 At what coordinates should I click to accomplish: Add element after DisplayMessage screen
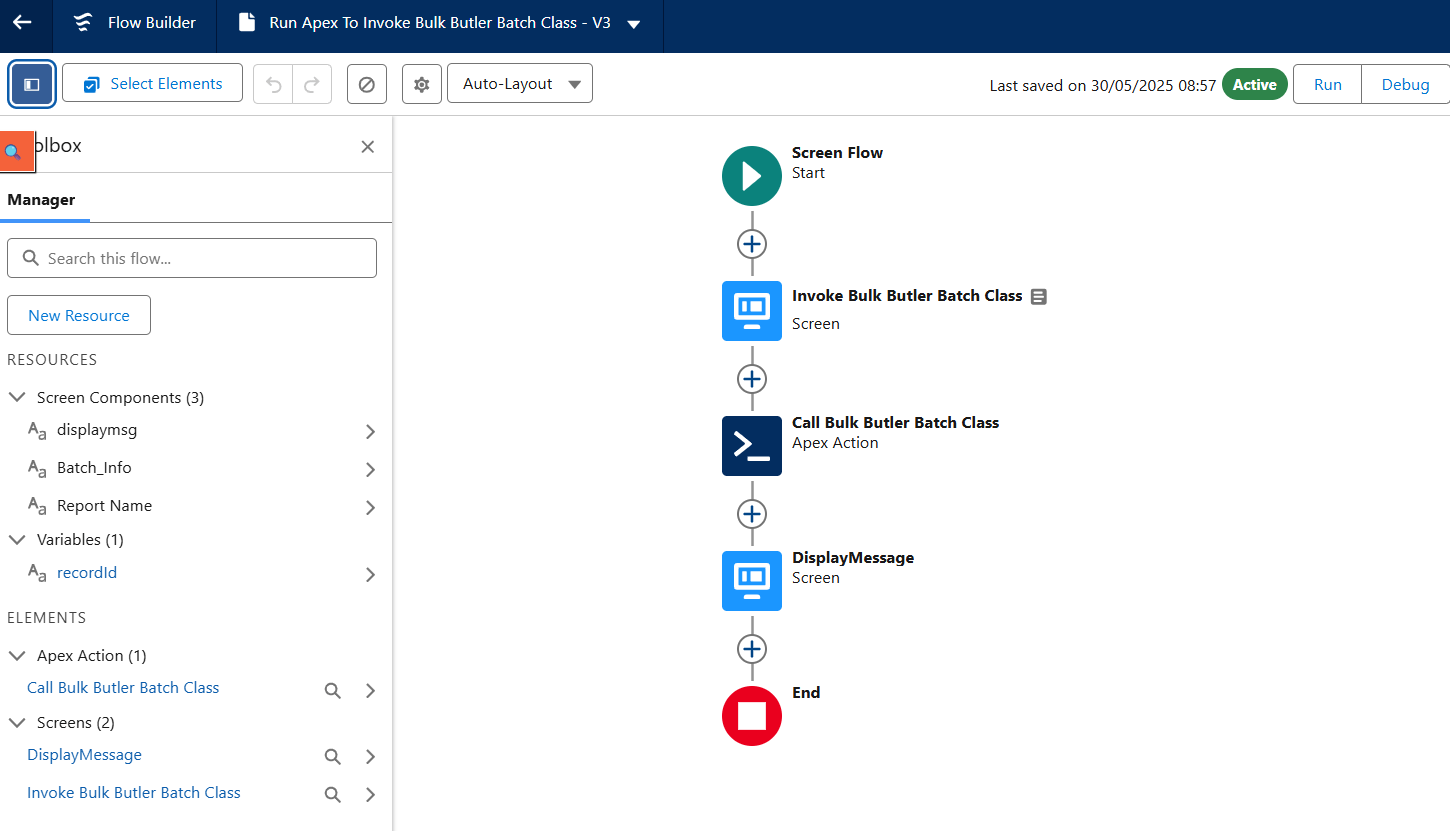(752, 648)
